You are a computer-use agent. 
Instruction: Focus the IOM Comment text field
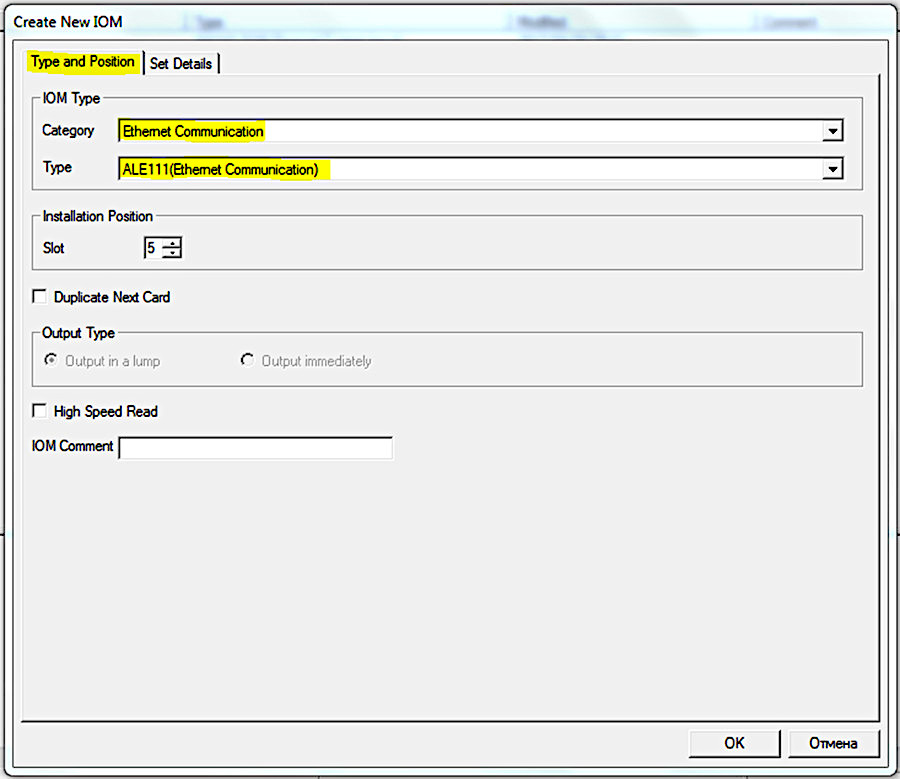256,448
